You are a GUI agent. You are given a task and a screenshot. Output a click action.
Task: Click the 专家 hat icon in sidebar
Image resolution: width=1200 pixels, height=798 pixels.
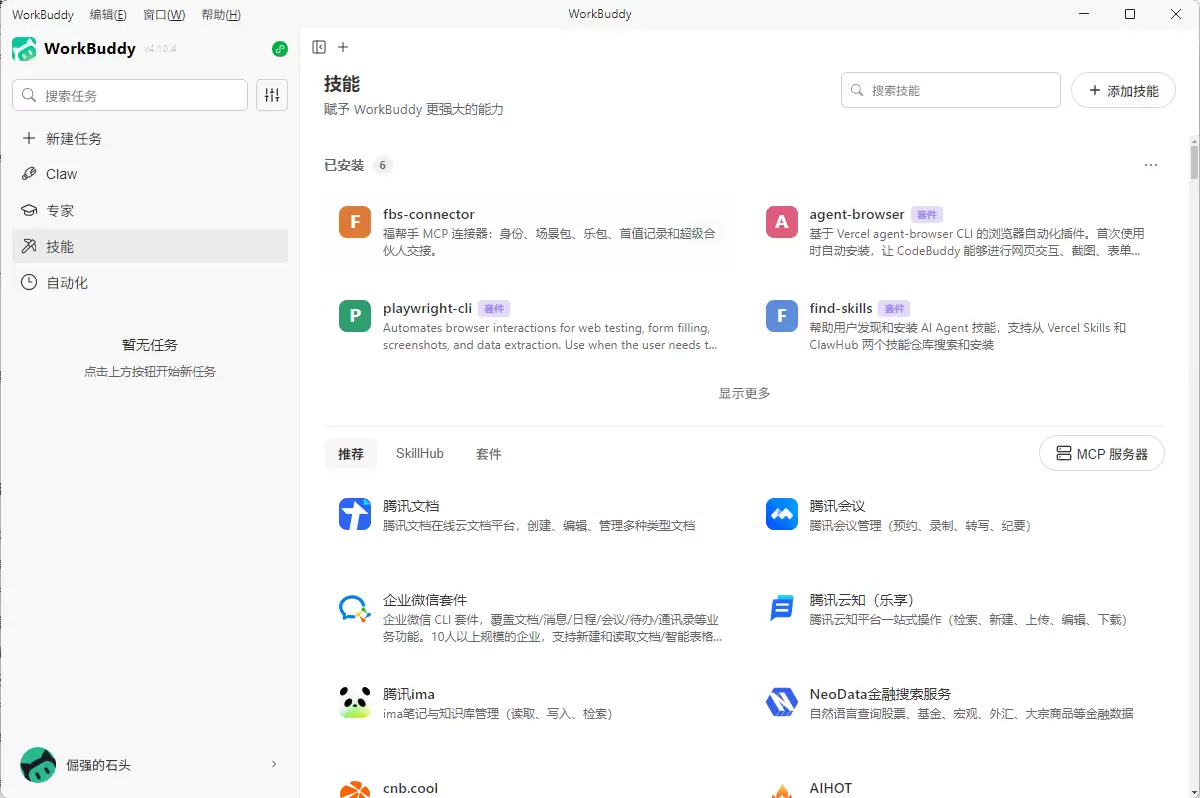tap(29, 211)
